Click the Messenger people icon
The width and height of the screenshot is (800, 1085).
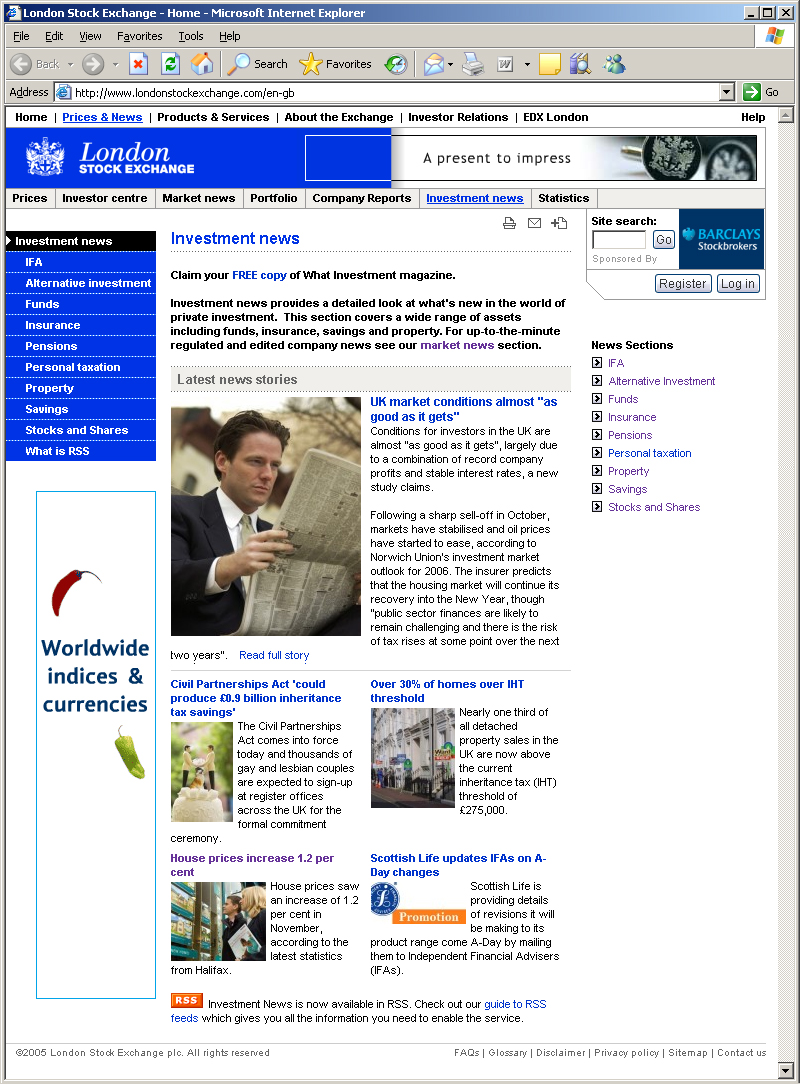click(x=614, y=64)
